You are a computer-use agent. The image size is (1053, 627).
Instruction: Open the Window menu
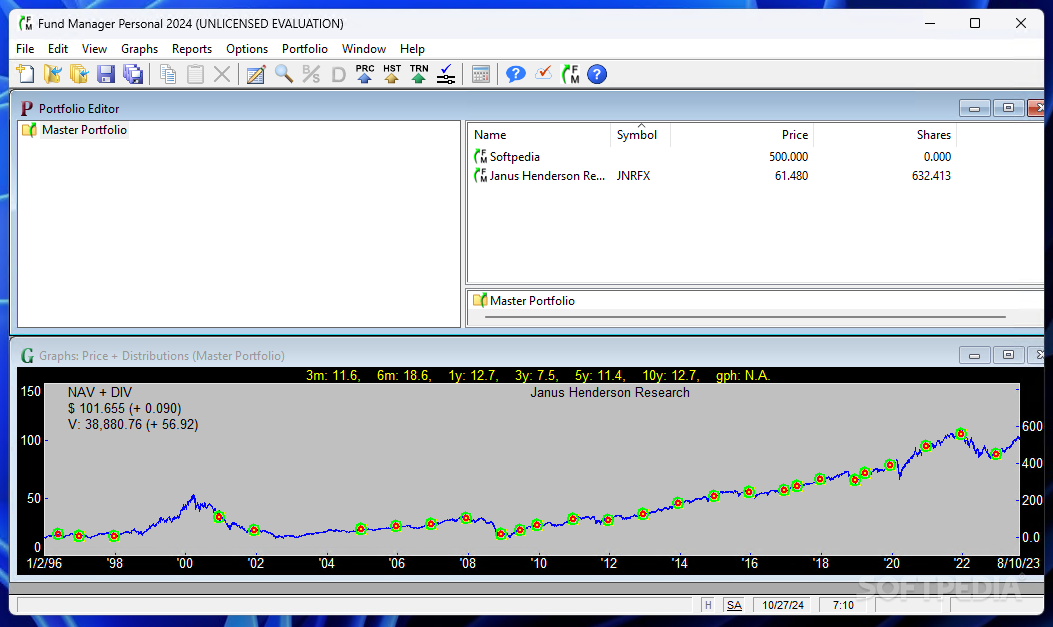363,49
